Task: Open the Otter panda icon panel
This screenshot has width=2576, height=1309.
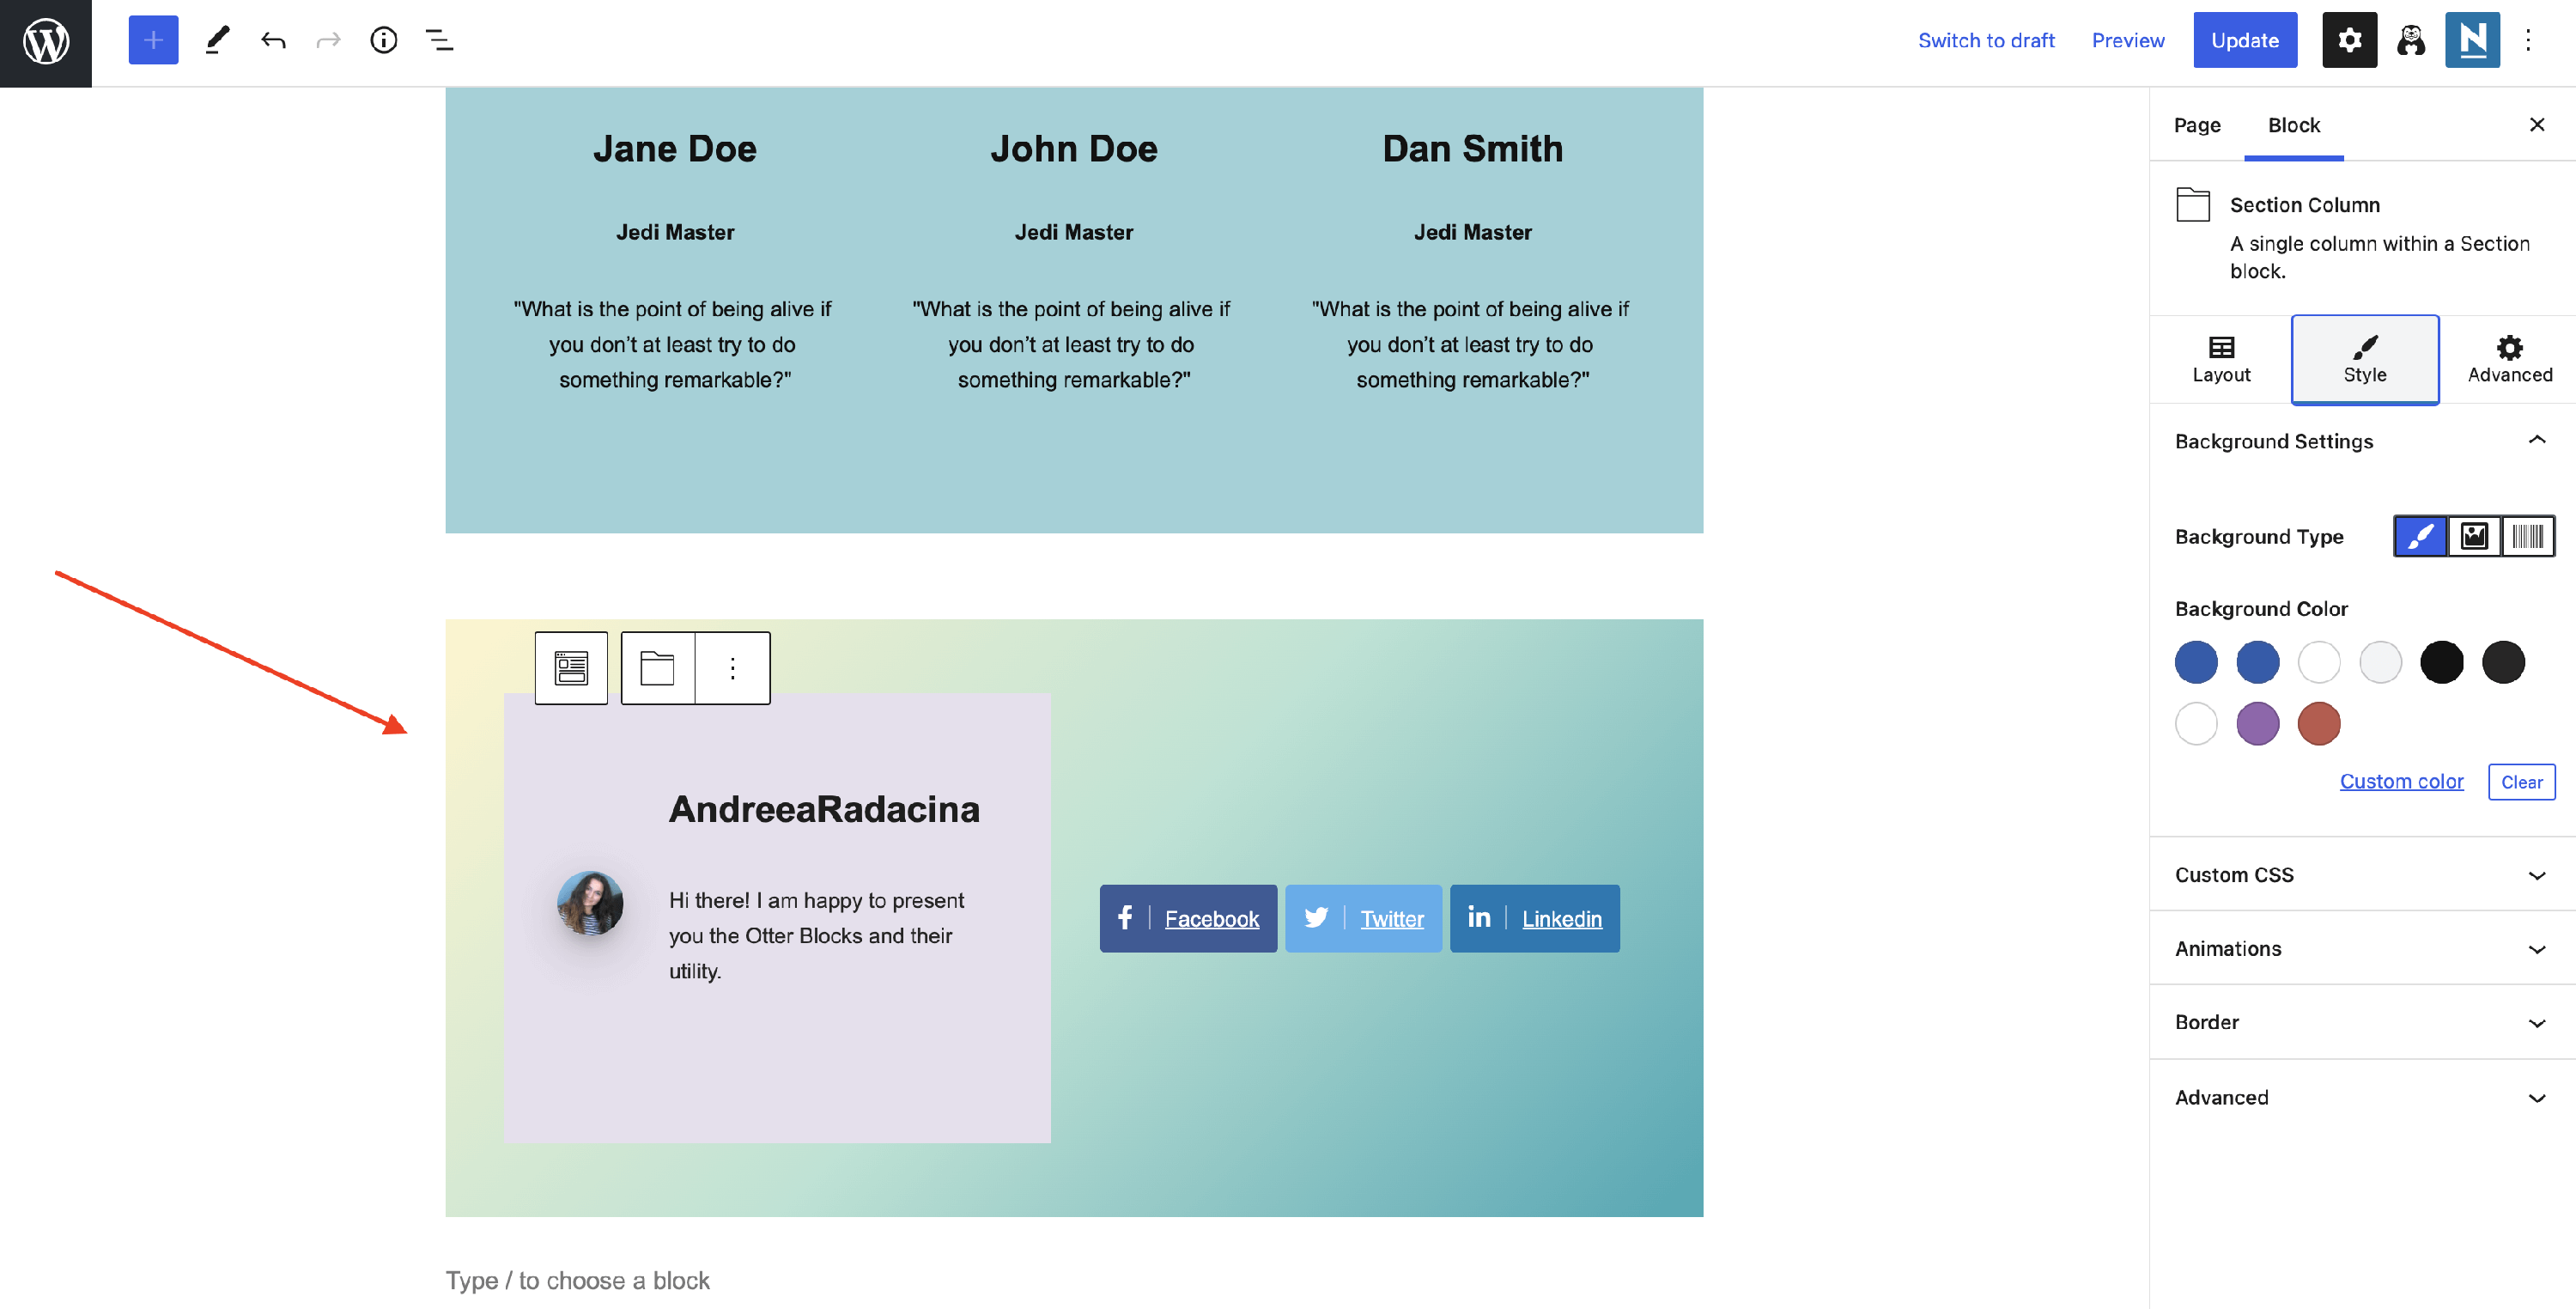Action: point(2411,41)
